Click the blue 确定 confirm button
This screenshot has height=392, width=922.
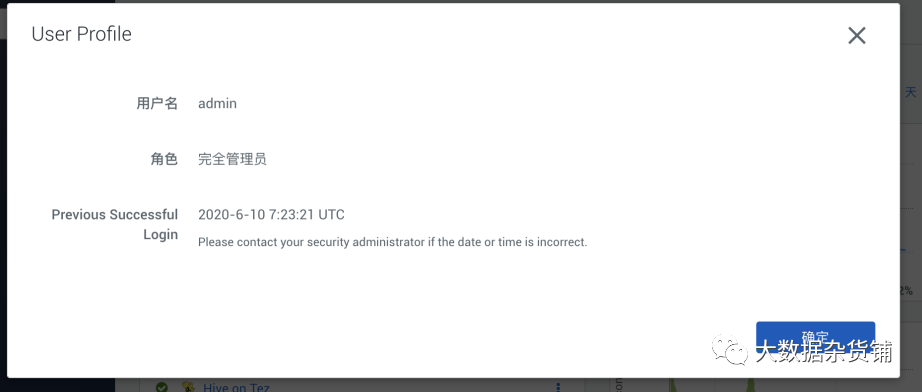[x=816, y=337]
